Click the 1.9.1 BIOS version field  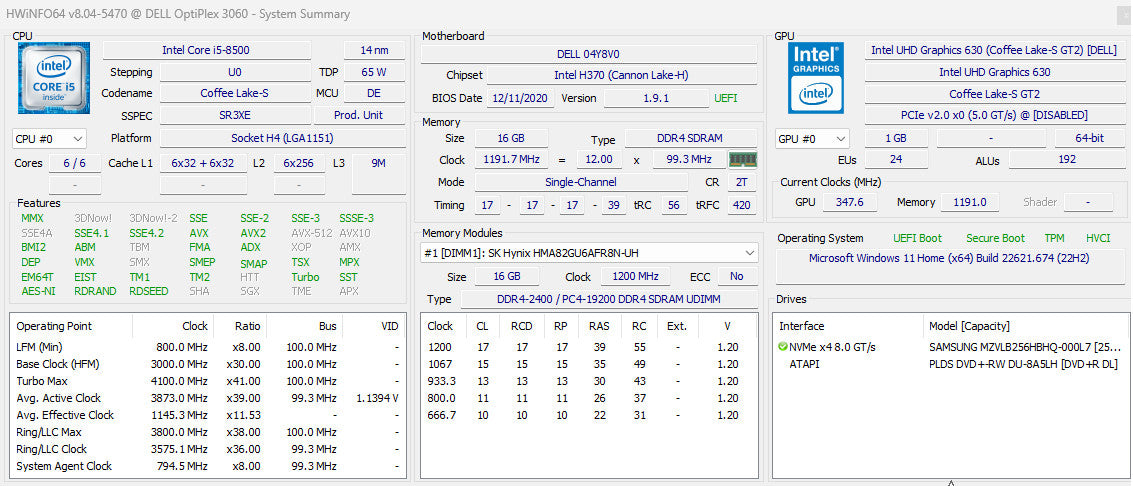tap(656, 98)
